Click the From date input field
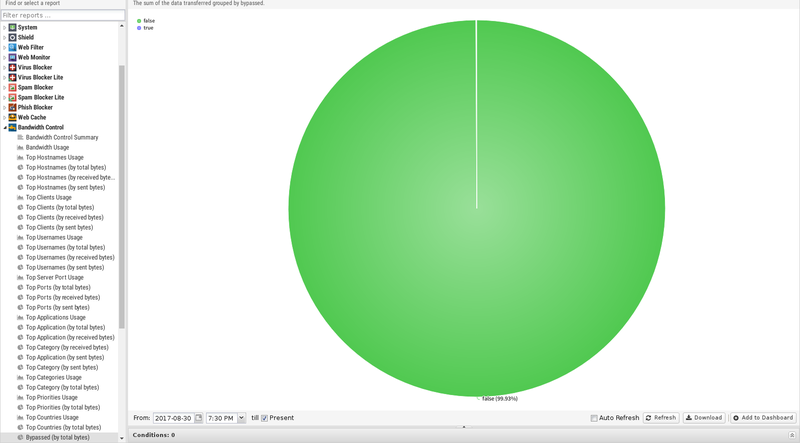Viewport: 800px width, 443px height. (x=173, y=418)
